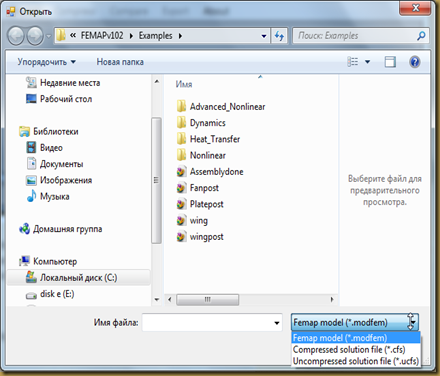Expand the arrow after FEMAPv102 breadcrumb
Image resolution: width=440 pixels, height=376 pixels.
[x=131, y=36]
